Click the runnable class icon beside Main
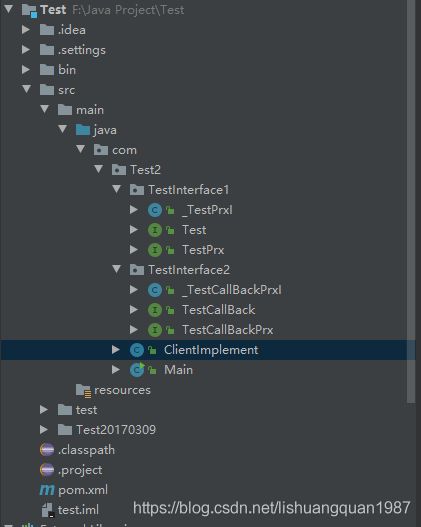The image size is (421, 527). (137, 370)
